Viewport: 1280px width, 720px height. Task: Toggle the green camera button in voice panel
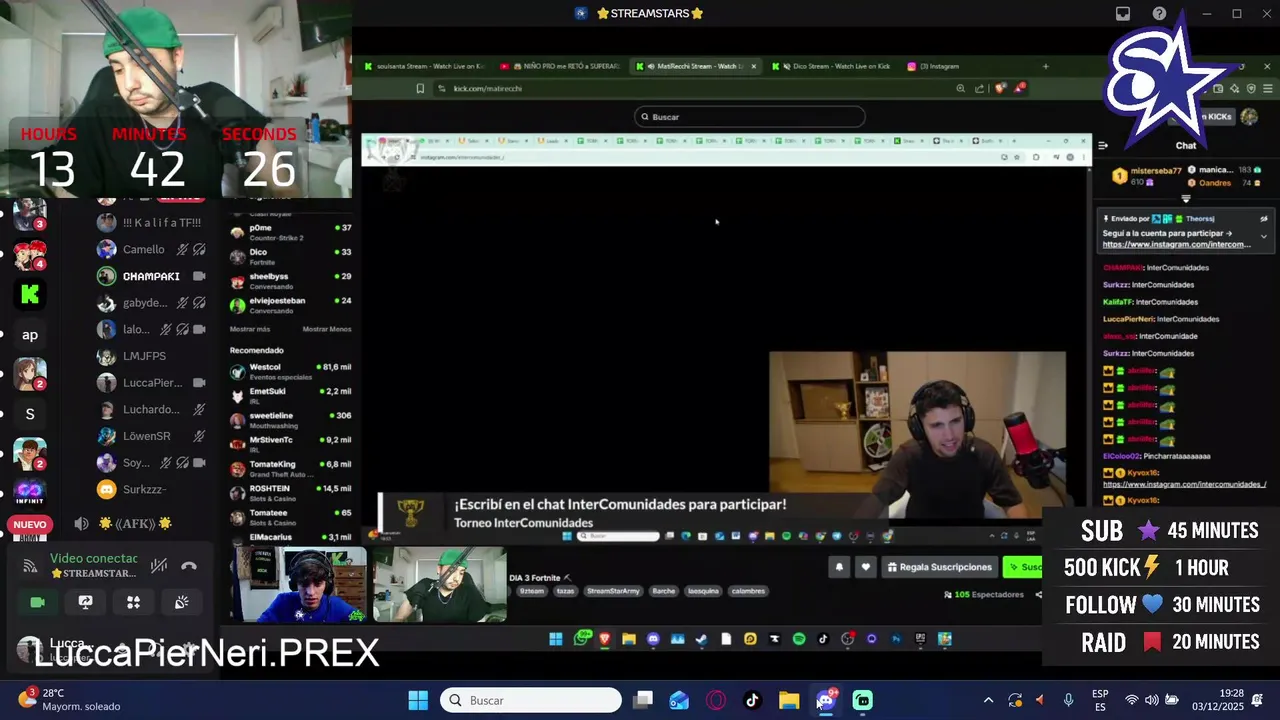pyautogui.click(x=37, y=602)
